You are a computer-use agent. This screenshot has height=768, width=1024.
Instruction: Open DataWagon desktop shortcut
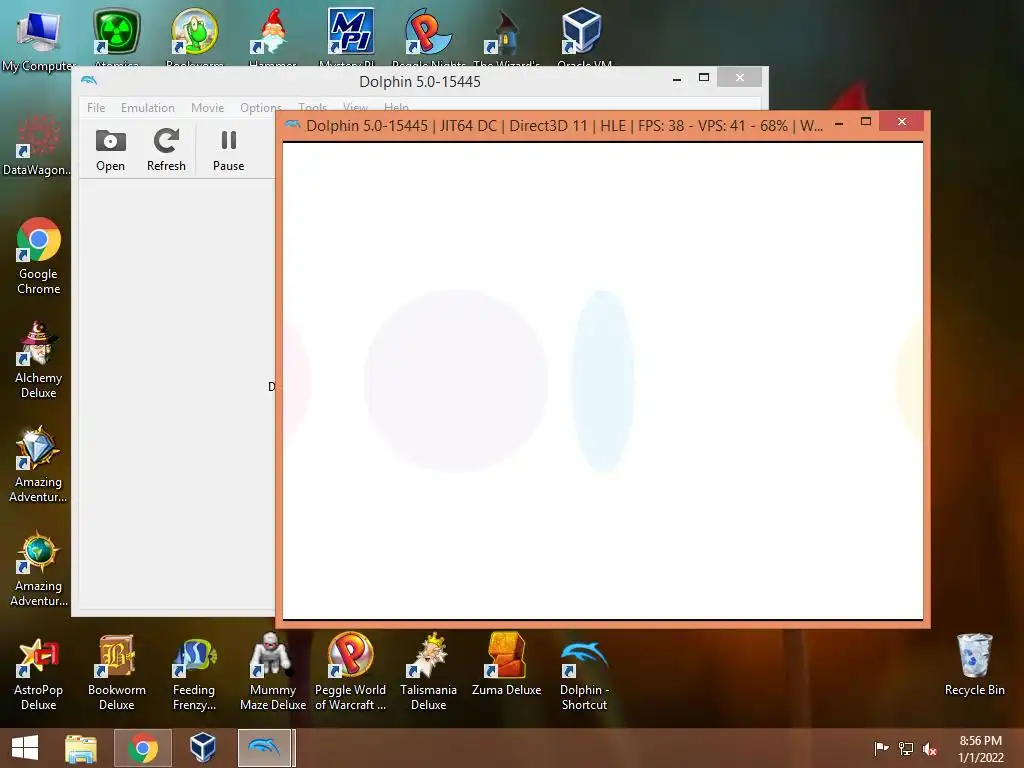[37, 145]
